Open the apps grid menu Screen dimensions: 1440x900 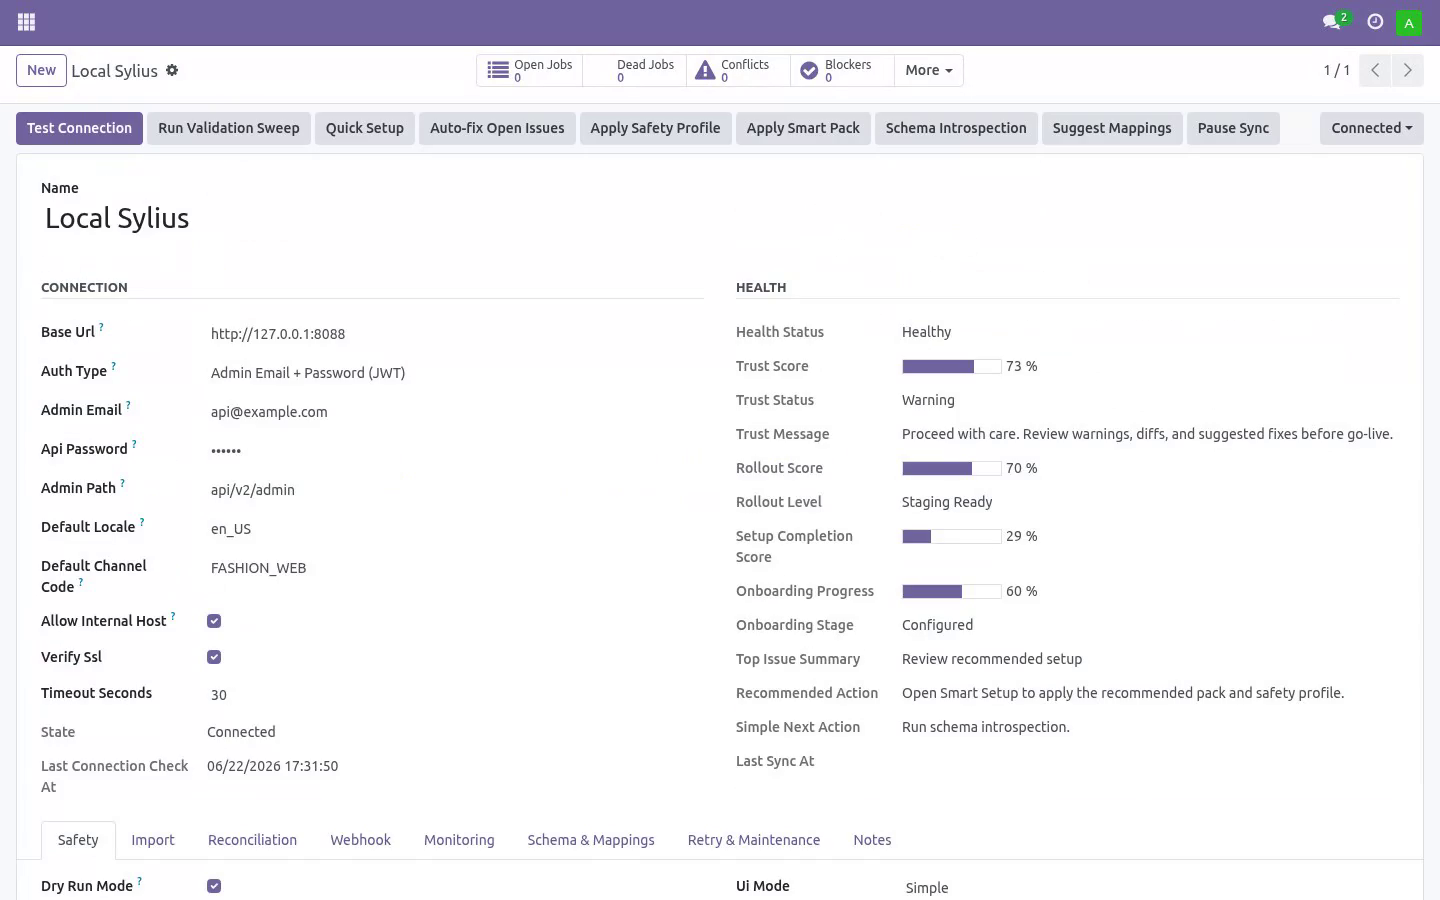pyautogui.click(x=27, y=22)
